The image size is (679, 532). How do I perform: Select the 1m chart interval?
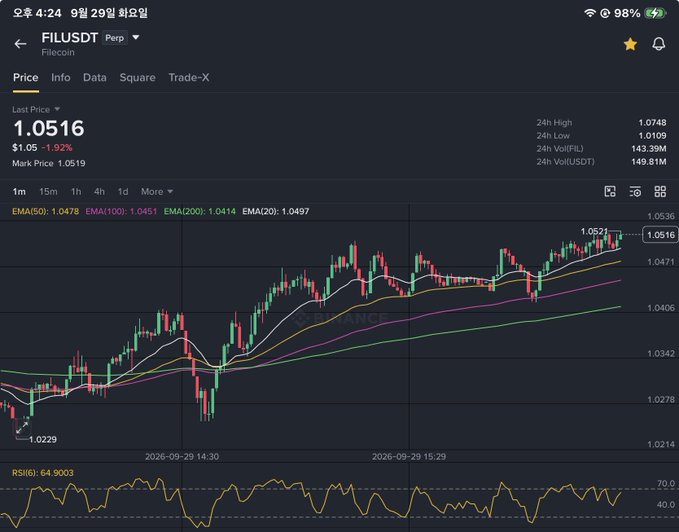[19, 191]
